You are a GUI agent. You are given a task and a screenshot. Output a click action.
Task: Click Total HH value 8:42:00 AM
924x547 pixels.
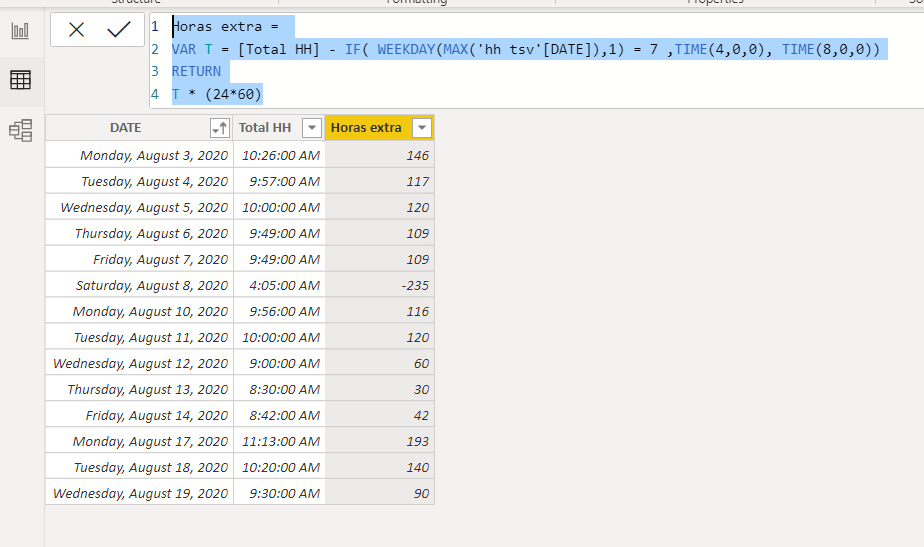click(279, 415)
